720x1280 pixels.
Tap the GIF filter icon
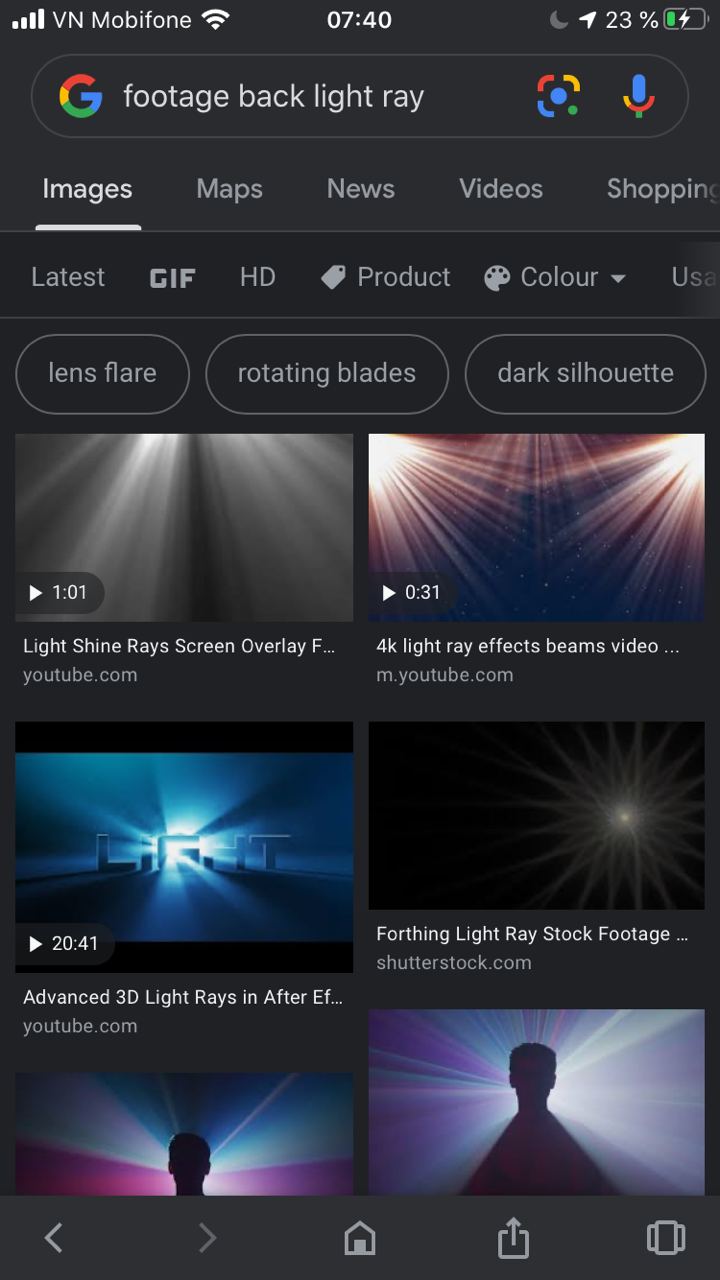tap(172, 278)
